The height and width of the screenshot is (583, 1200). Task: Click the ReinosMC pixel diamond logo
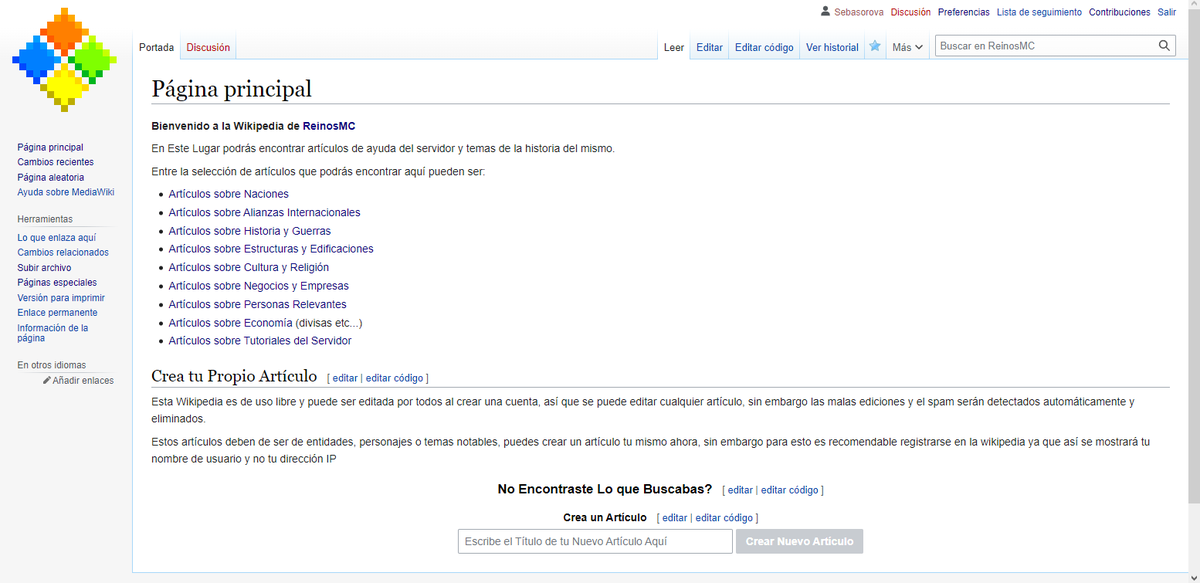click(65, 60)
